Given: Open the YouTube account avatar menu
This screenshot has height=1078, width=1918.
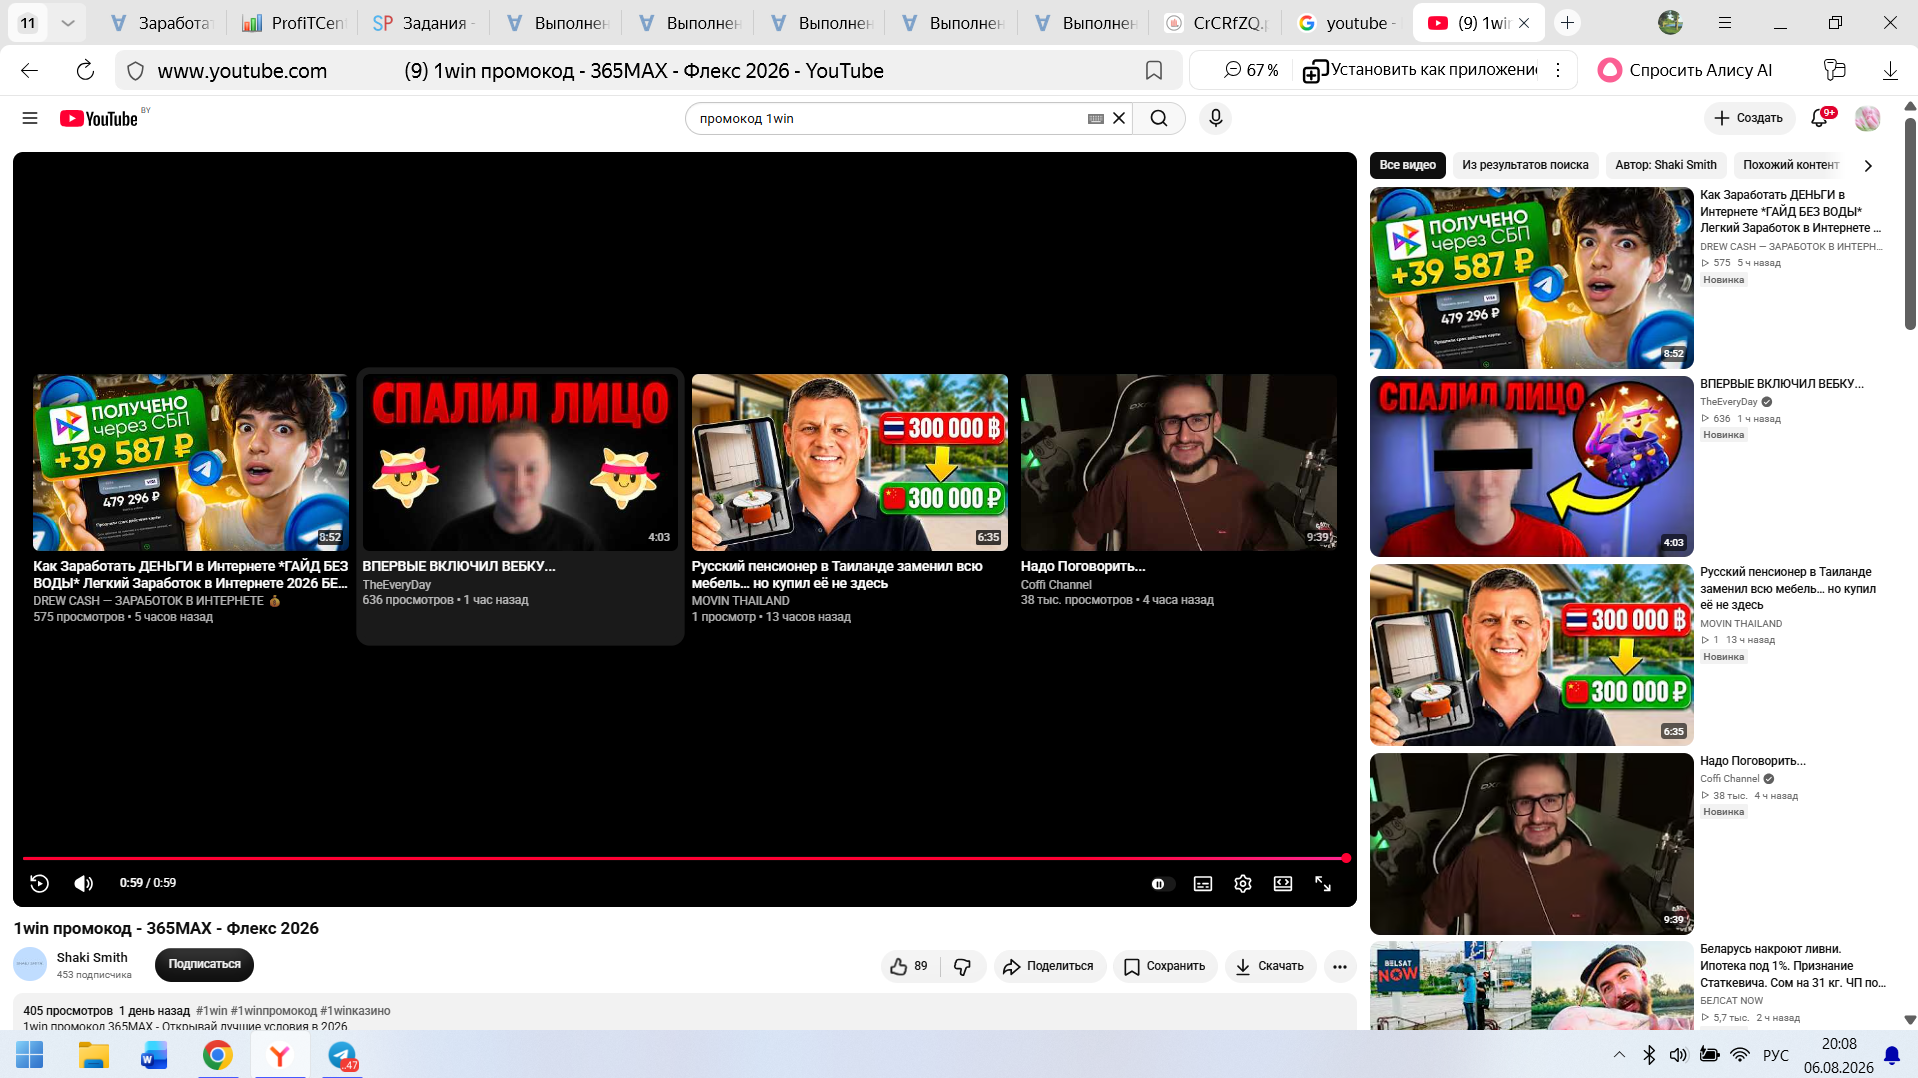Looking at the screenshot, I should [x=1867, y=118].
